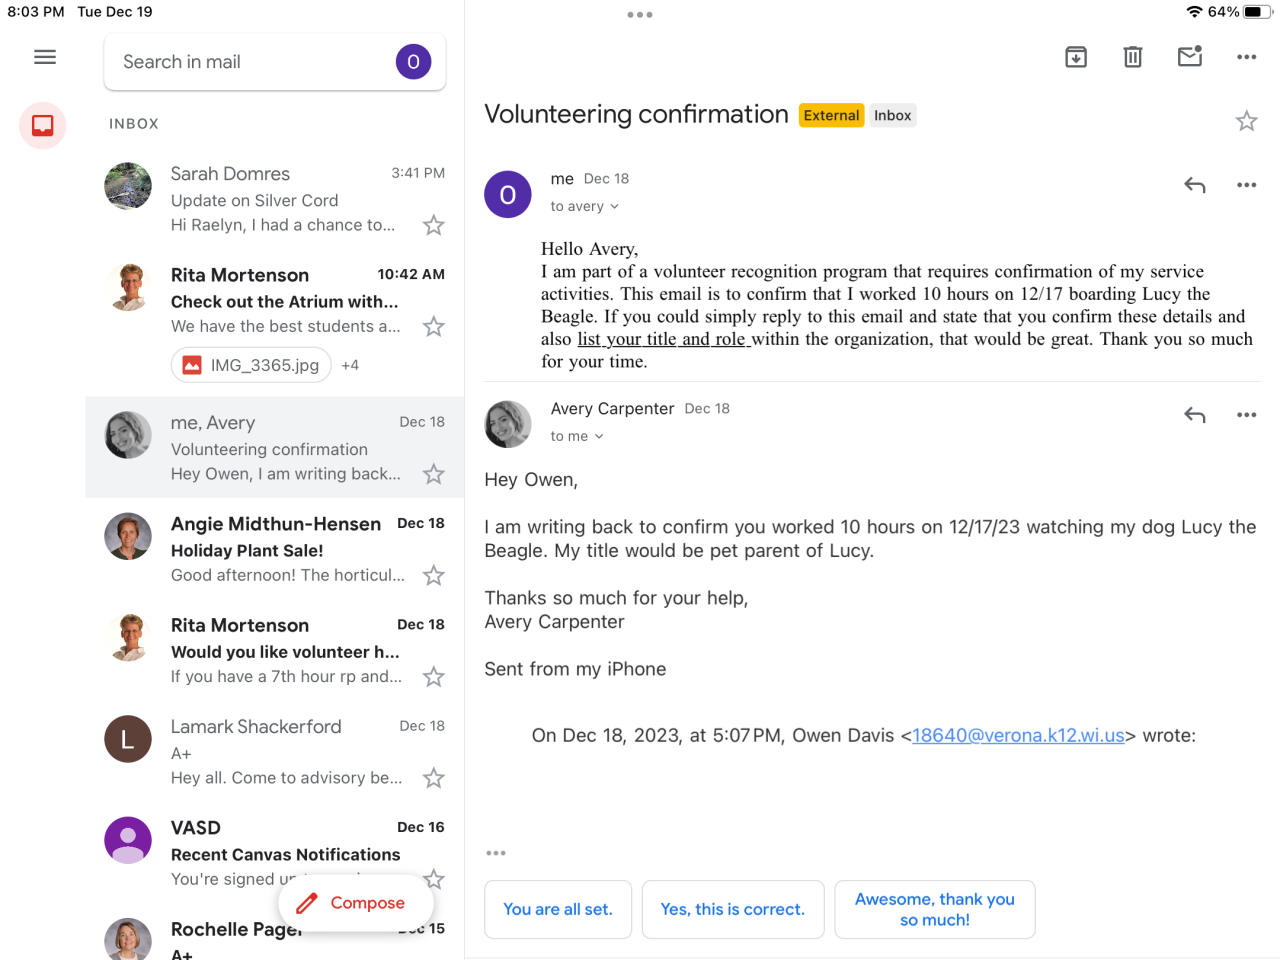1280x960 pixels.
Task: Star Check out the Atrium email
Action: coord(433,327)
